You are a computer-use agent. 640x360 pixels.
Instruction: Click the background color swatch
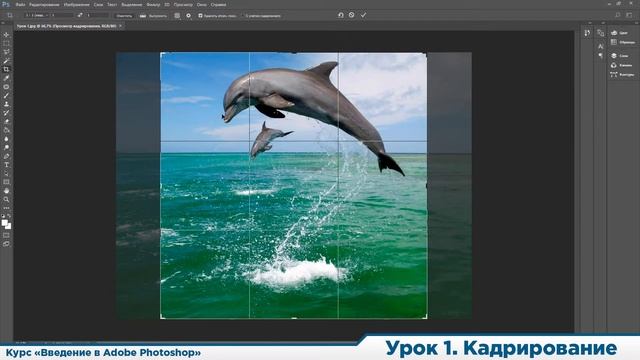click(9, 226)
